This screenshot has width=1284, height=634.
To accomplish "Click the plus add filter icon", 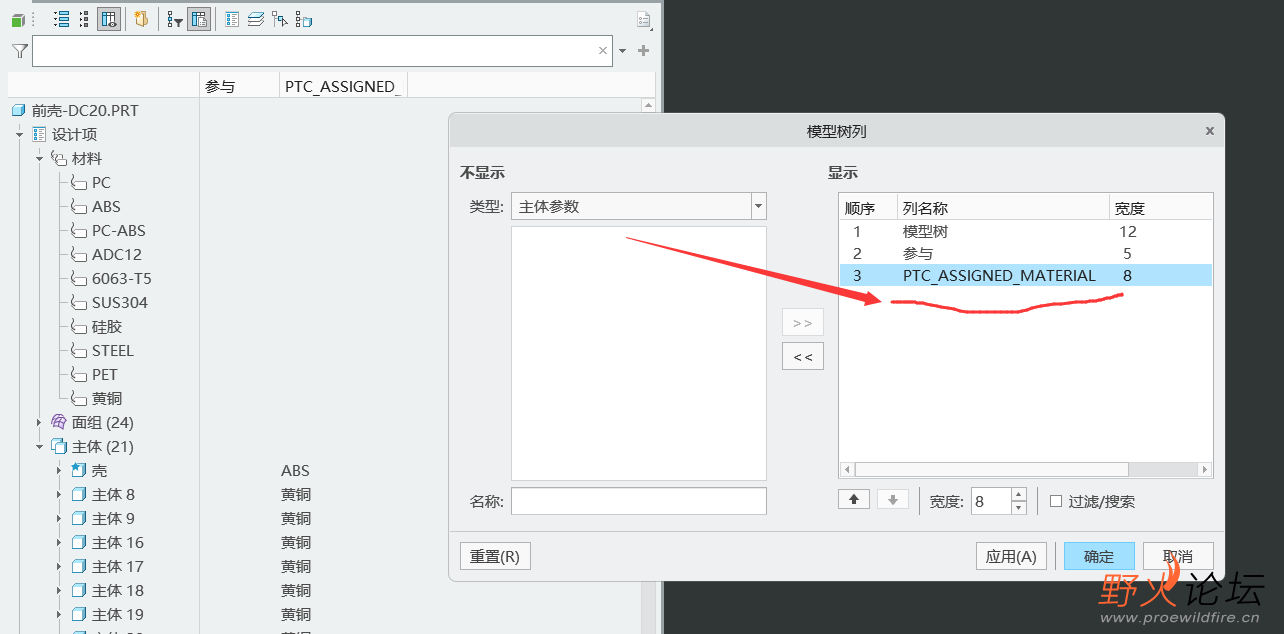I will [643, 51].
